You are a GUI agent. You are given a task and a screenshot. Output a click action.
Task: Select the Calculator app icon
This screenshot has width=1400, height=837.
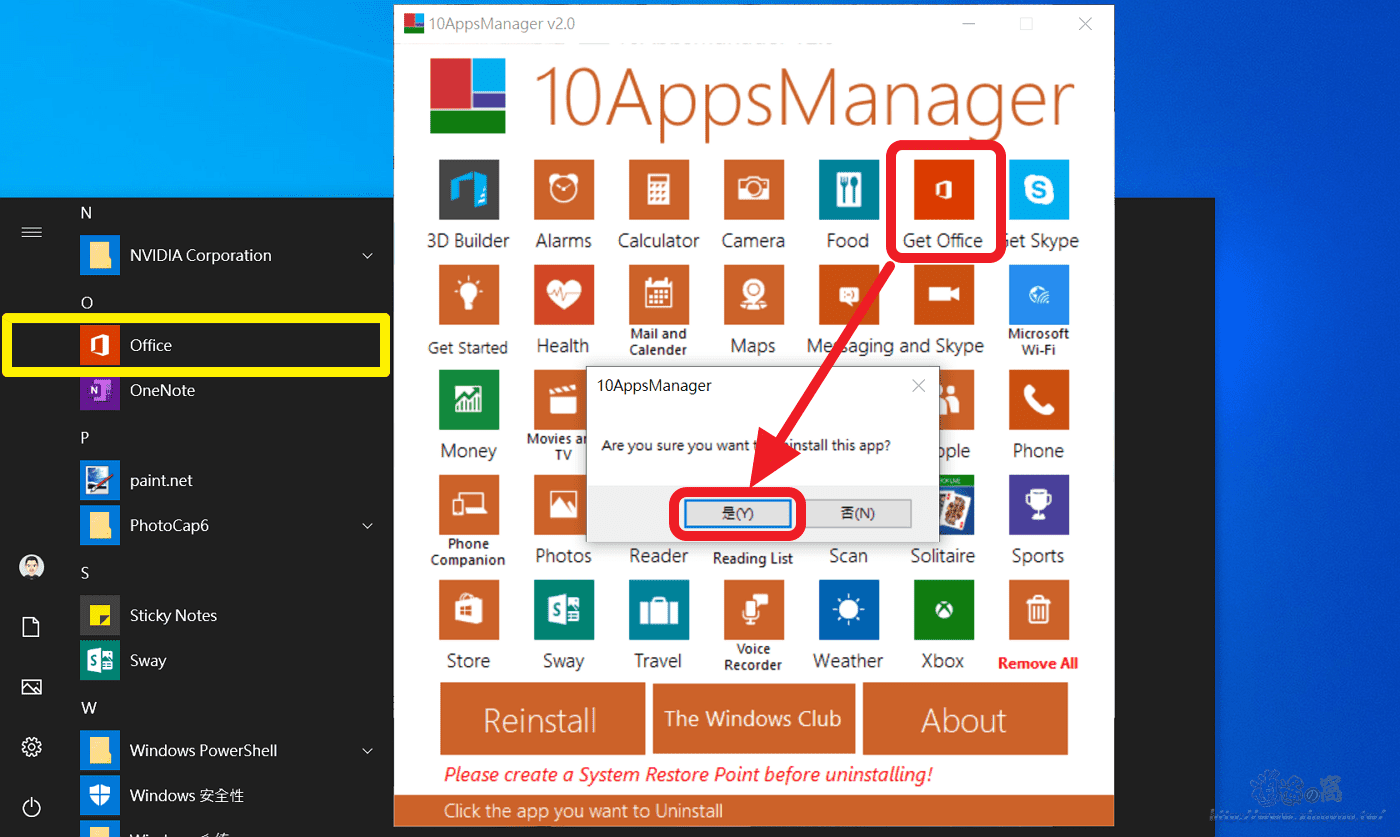point(658,189)
